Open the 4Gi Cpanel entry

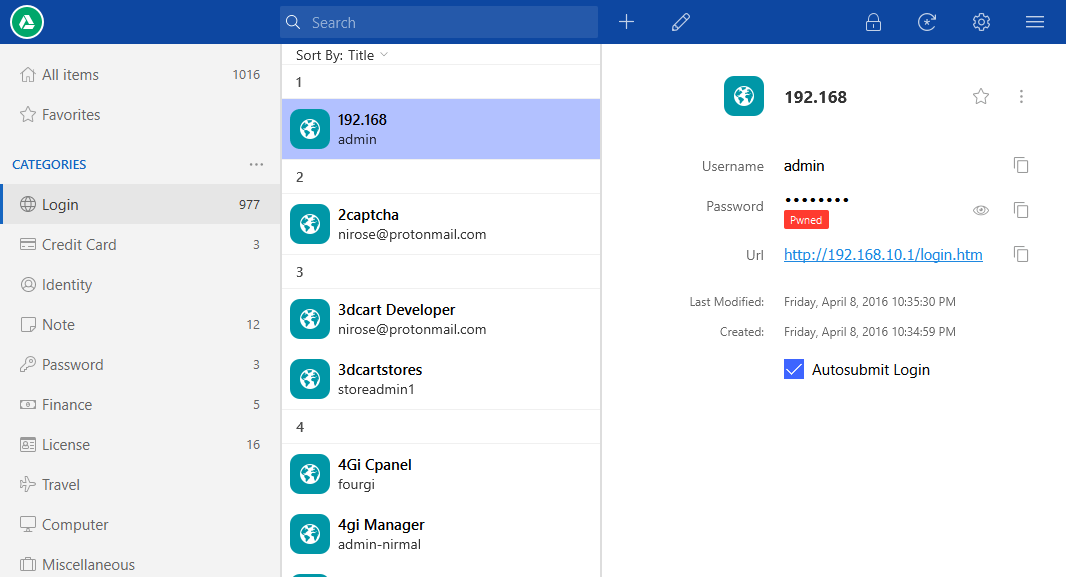[x=441, y=474]
